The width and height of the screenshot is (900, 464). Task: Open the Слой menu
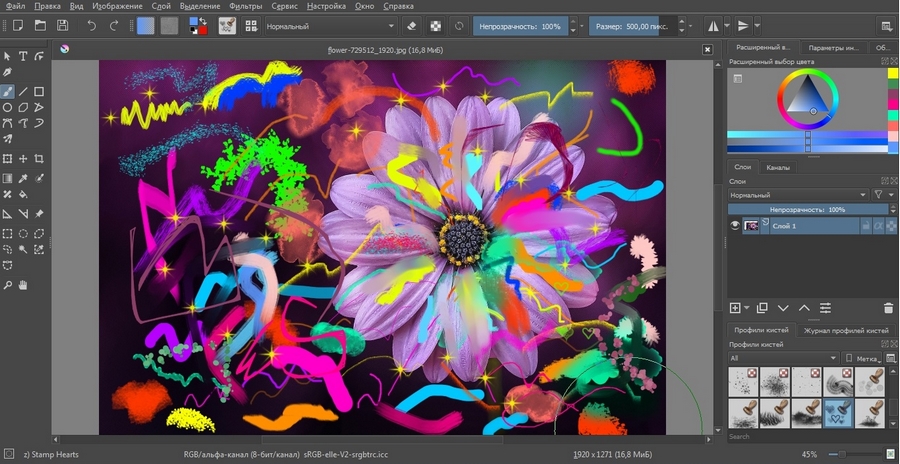pos(161,6)
